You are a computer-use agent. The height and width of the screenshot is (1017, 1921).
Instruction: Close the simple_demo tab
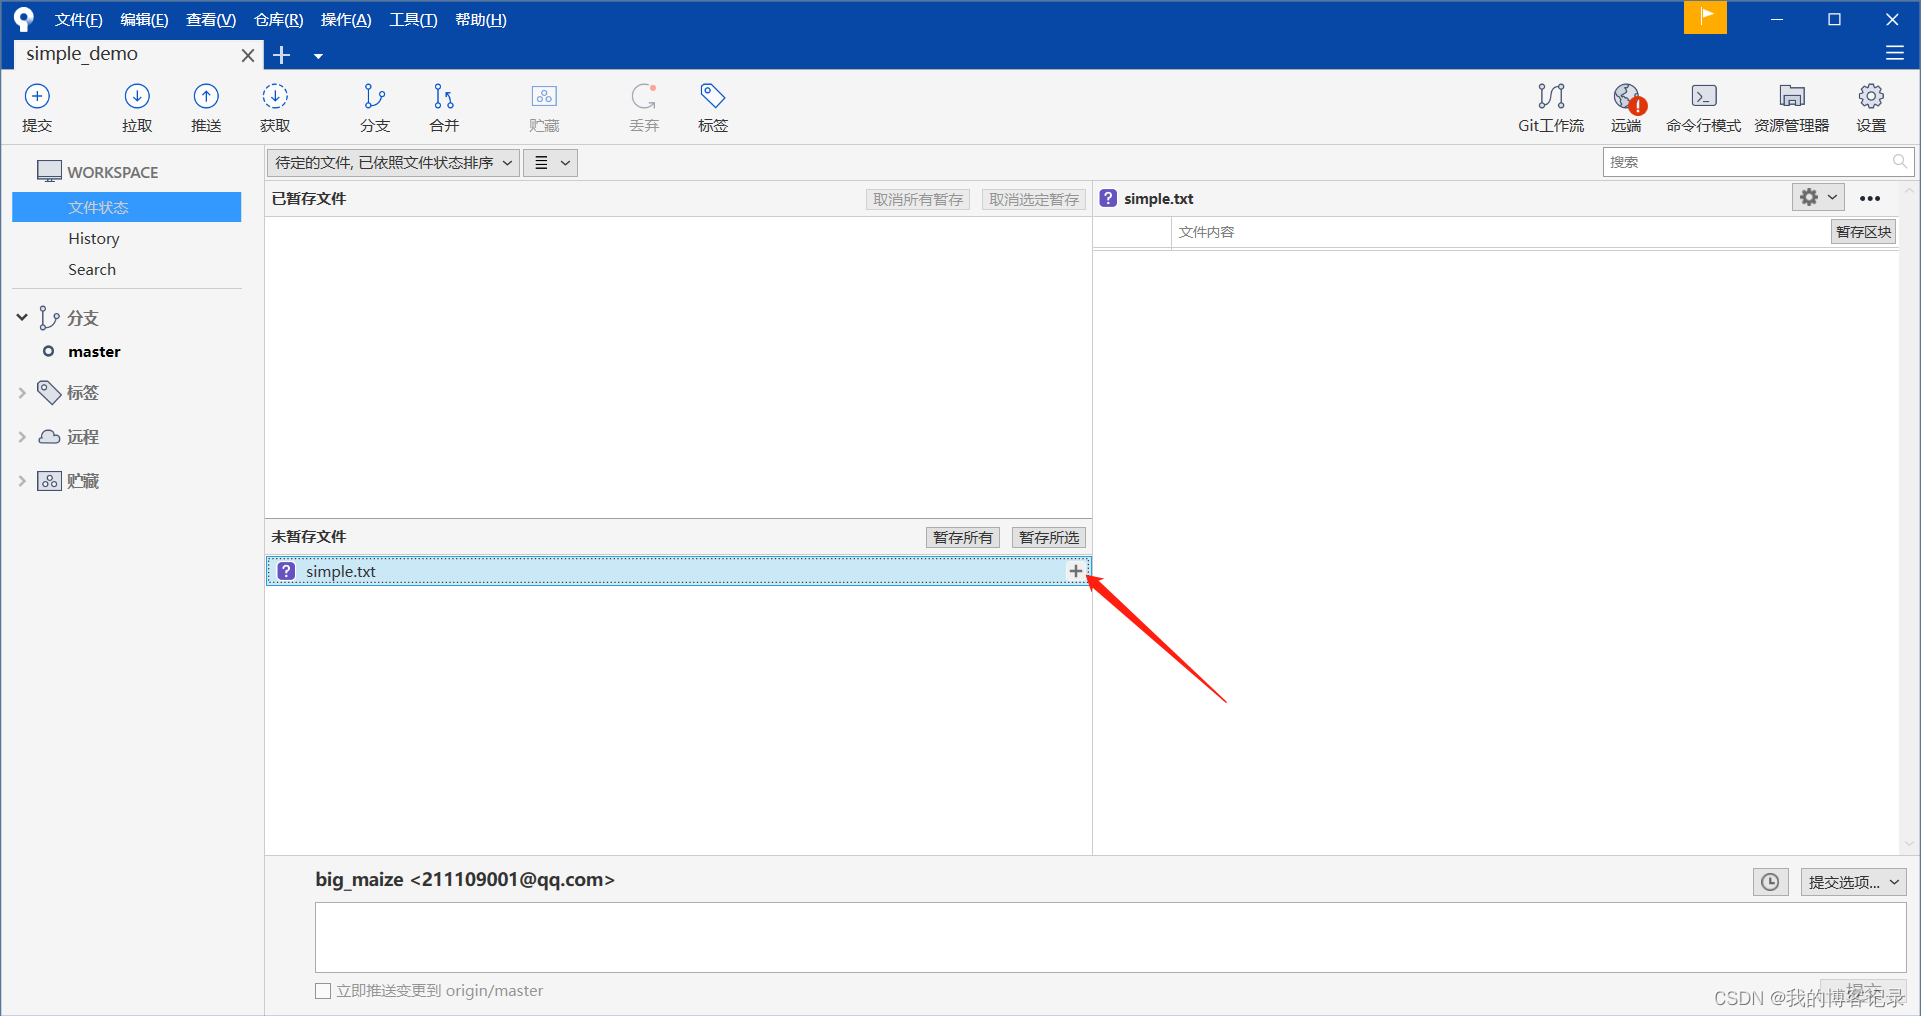(247, 55)
